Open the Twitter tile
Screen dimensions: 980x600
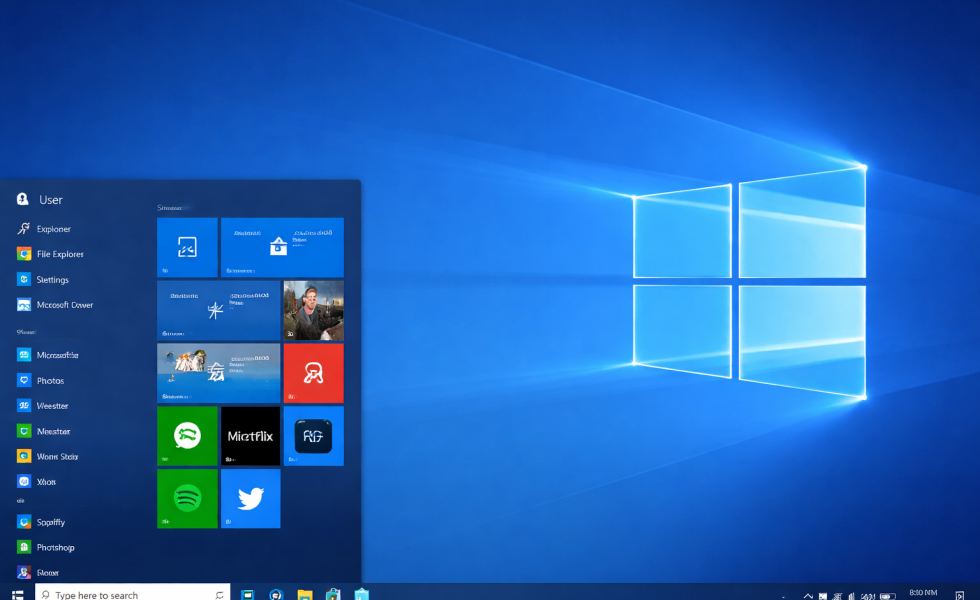coord(250,498)
